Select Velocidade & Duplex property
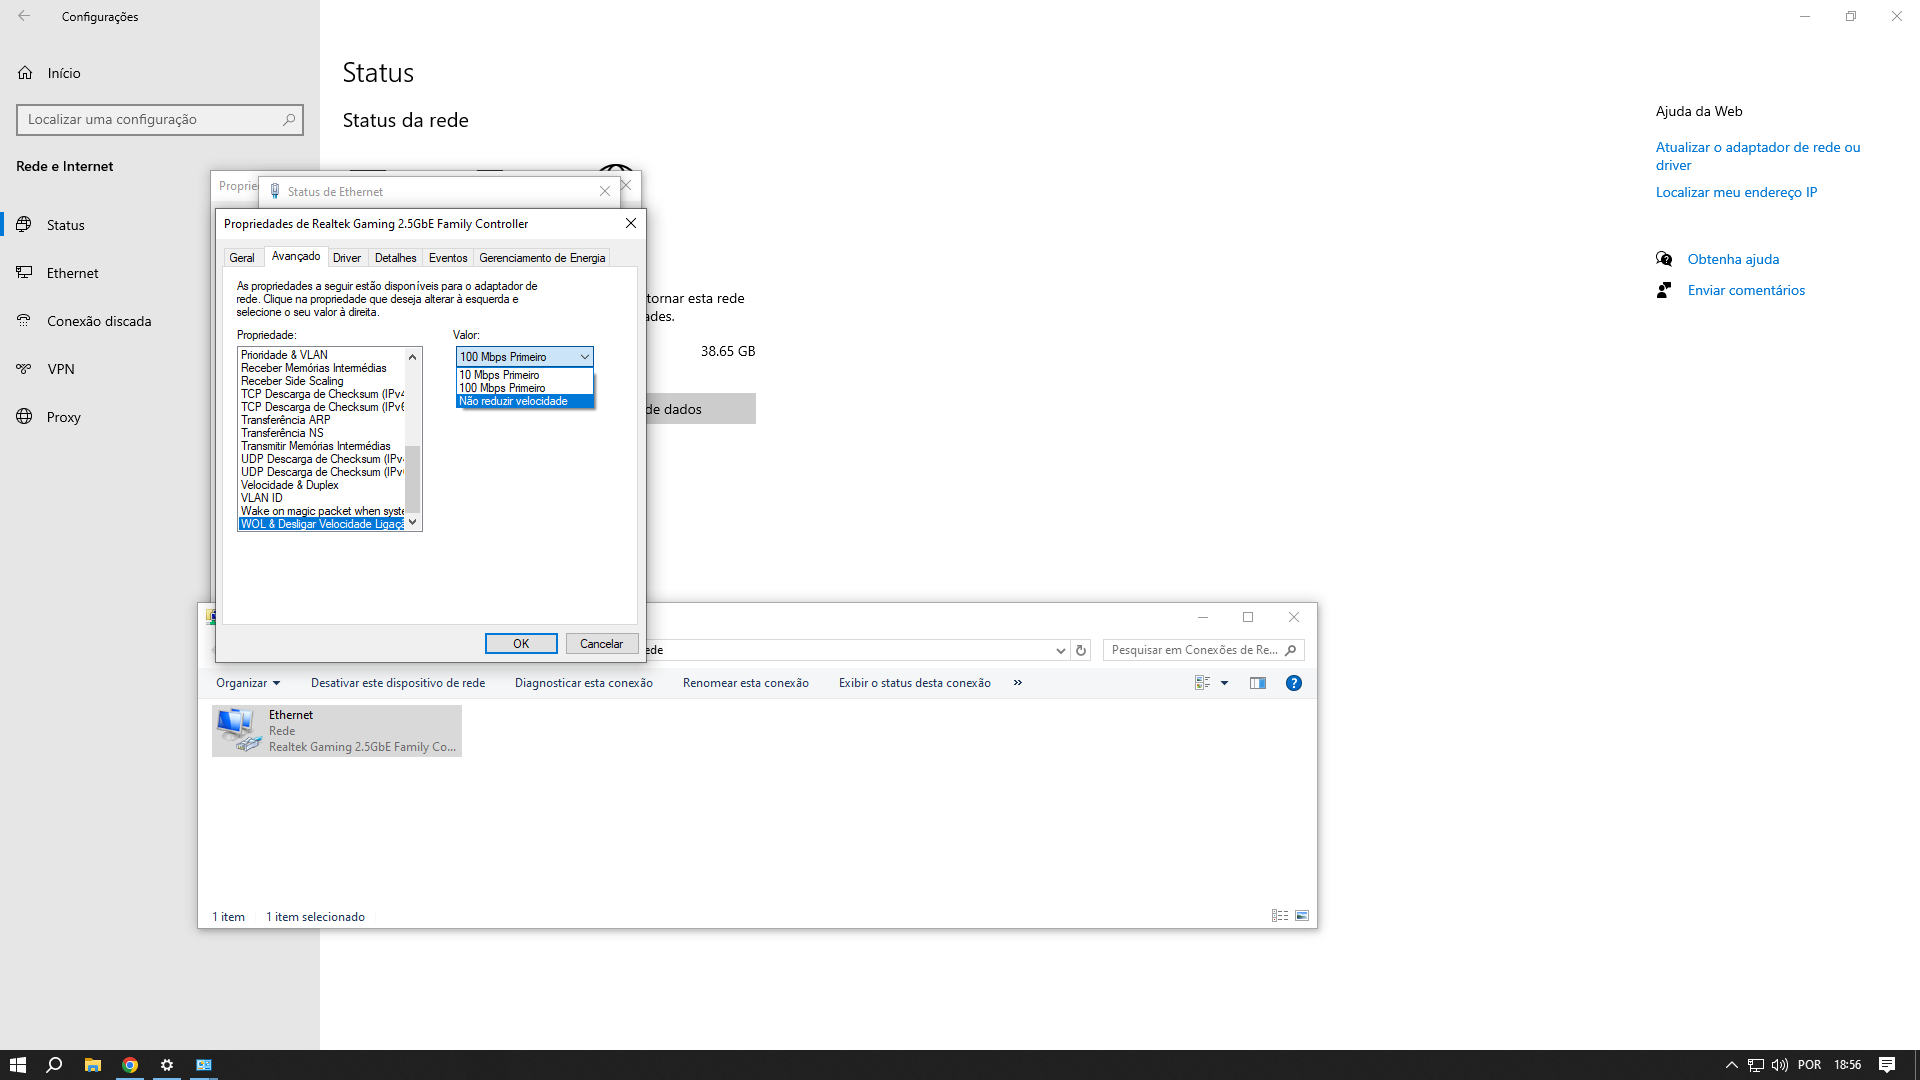This screenshot has width=1920, height=1080. click(x=289, y=485)
